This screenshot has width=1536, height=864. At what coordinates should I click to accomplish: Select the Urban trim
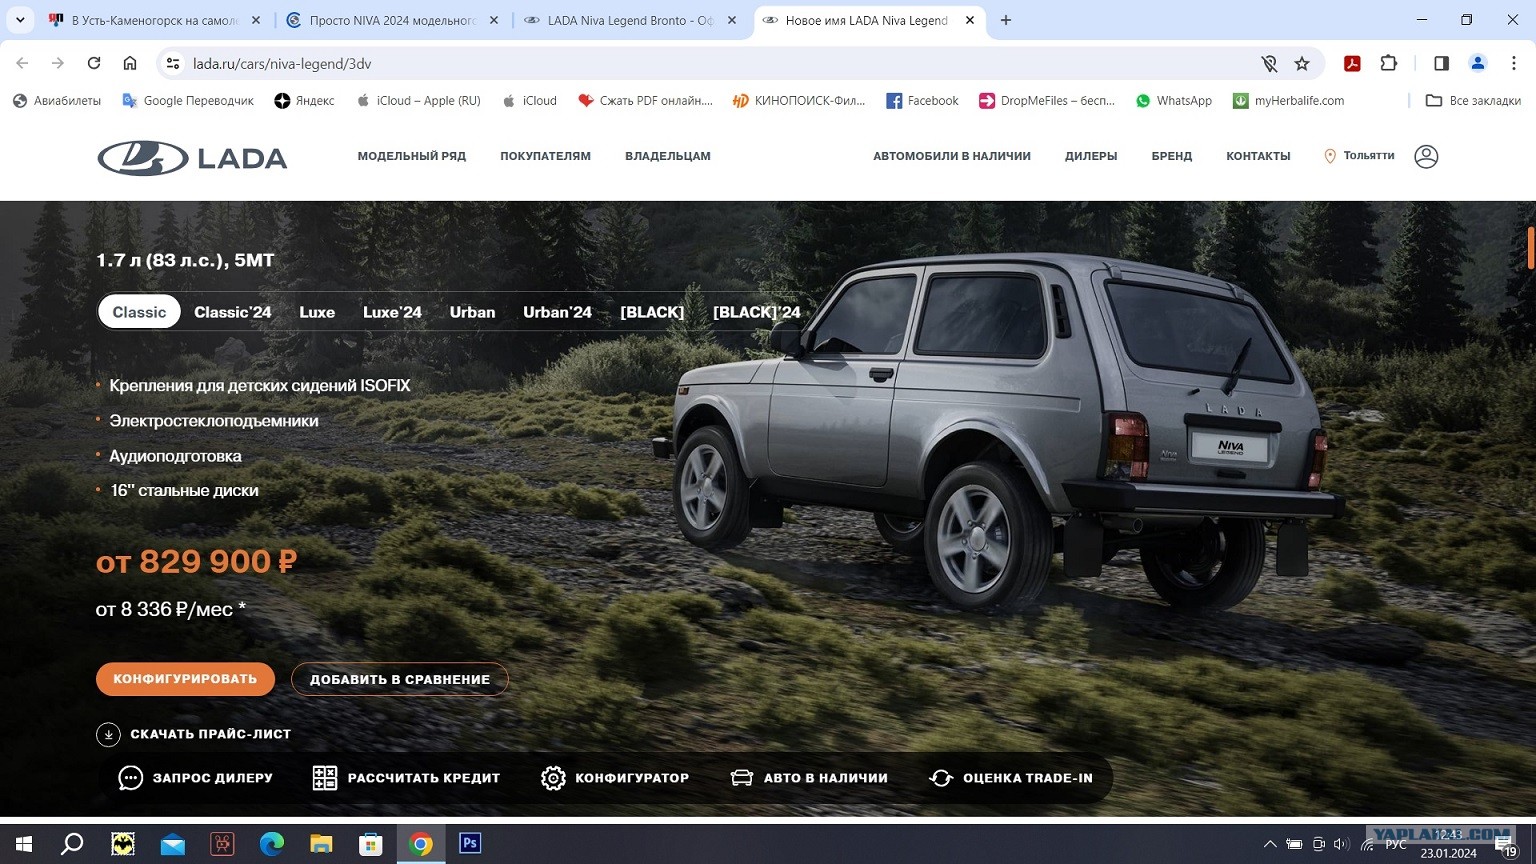tap(472, 312)
